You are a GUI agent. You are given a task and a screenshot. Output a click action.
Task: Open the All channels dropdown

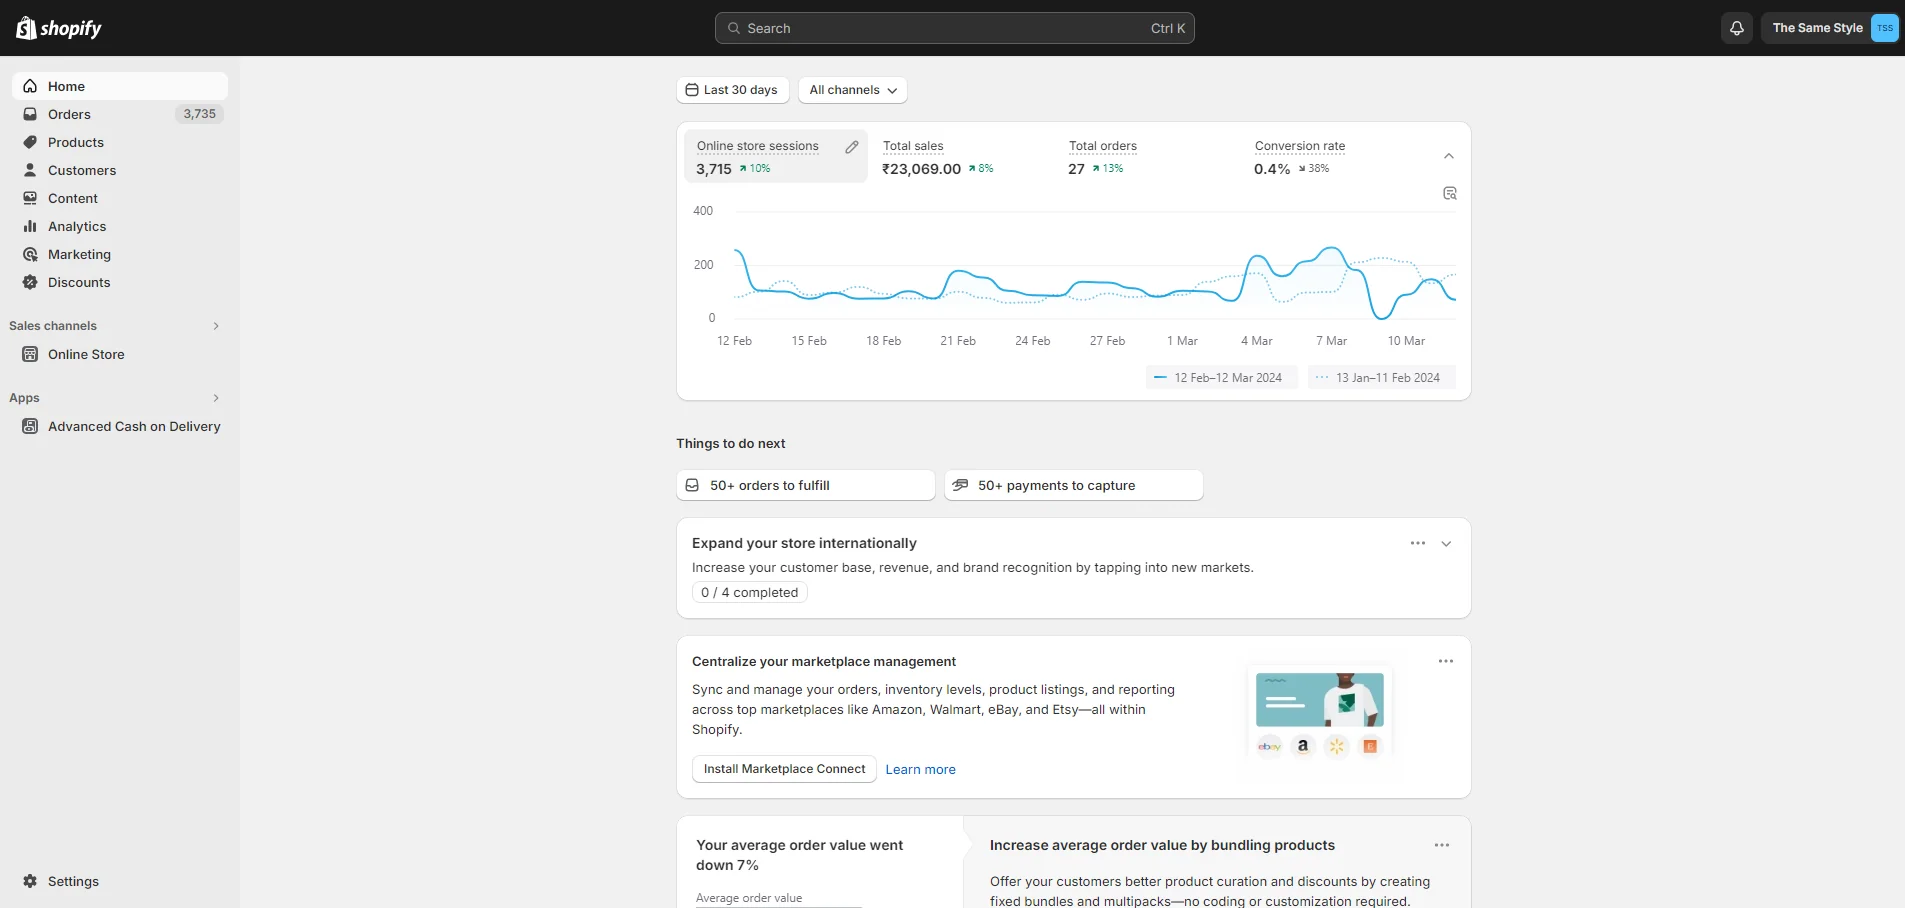(x=853, y=90)
